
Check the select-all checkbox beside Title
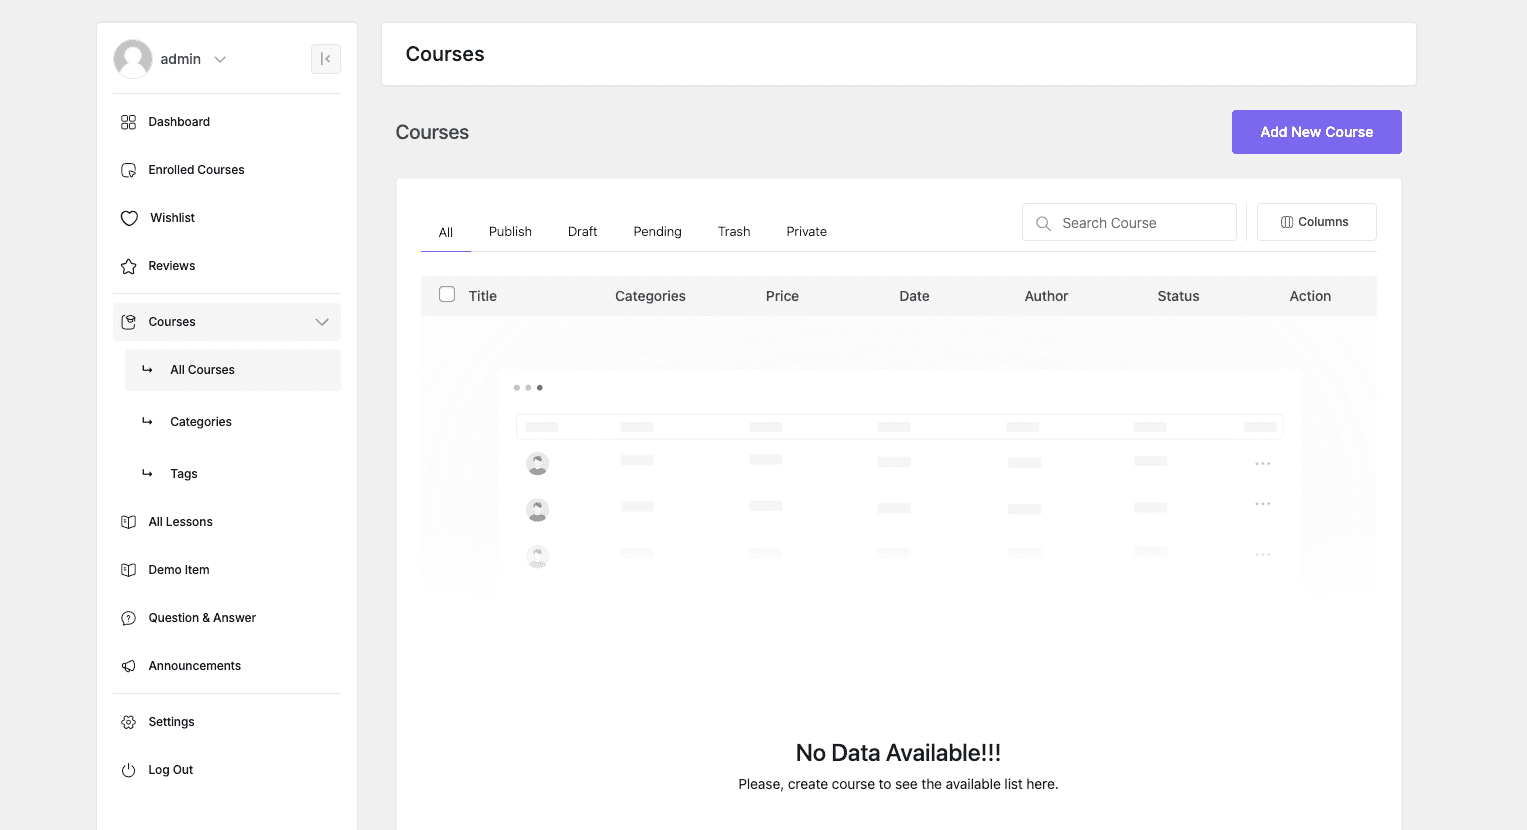(x=447, y=295)
